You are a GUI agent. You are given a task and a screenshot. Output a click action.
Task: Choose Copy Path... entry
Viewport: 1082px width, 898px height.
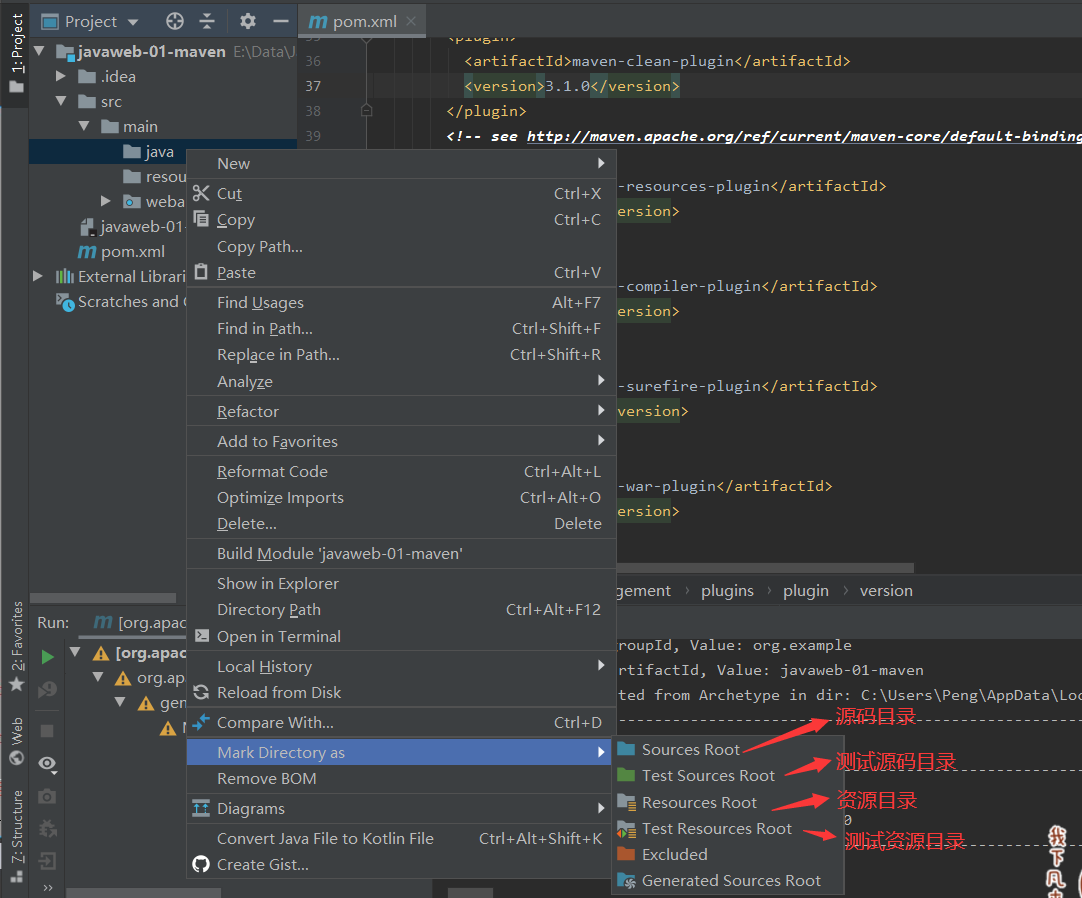[x=401, y=246]
